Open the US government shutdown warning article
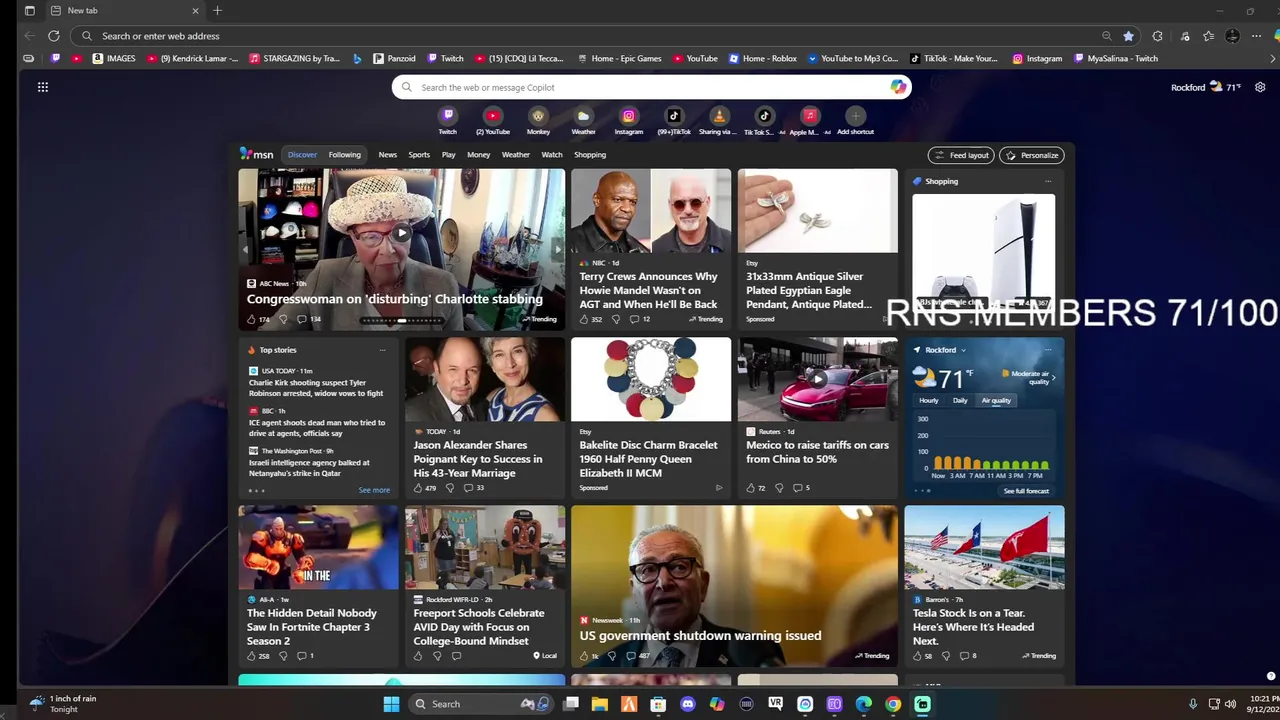Viewport: 1280px width, 720px height. [x=700, y=635]
